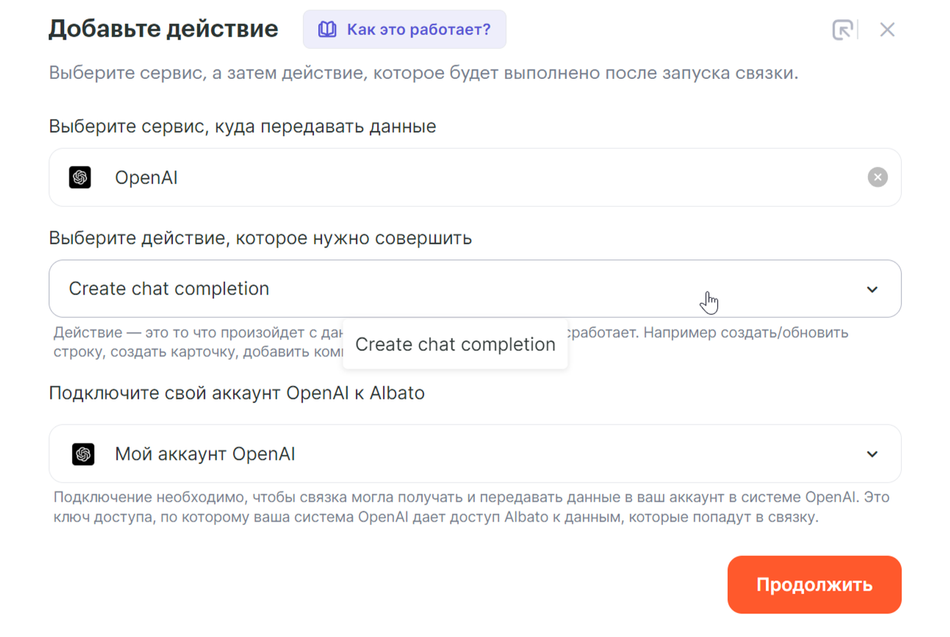Click the chevron in the account selector
The image size is (950, 637).
(x=872, y=454)
